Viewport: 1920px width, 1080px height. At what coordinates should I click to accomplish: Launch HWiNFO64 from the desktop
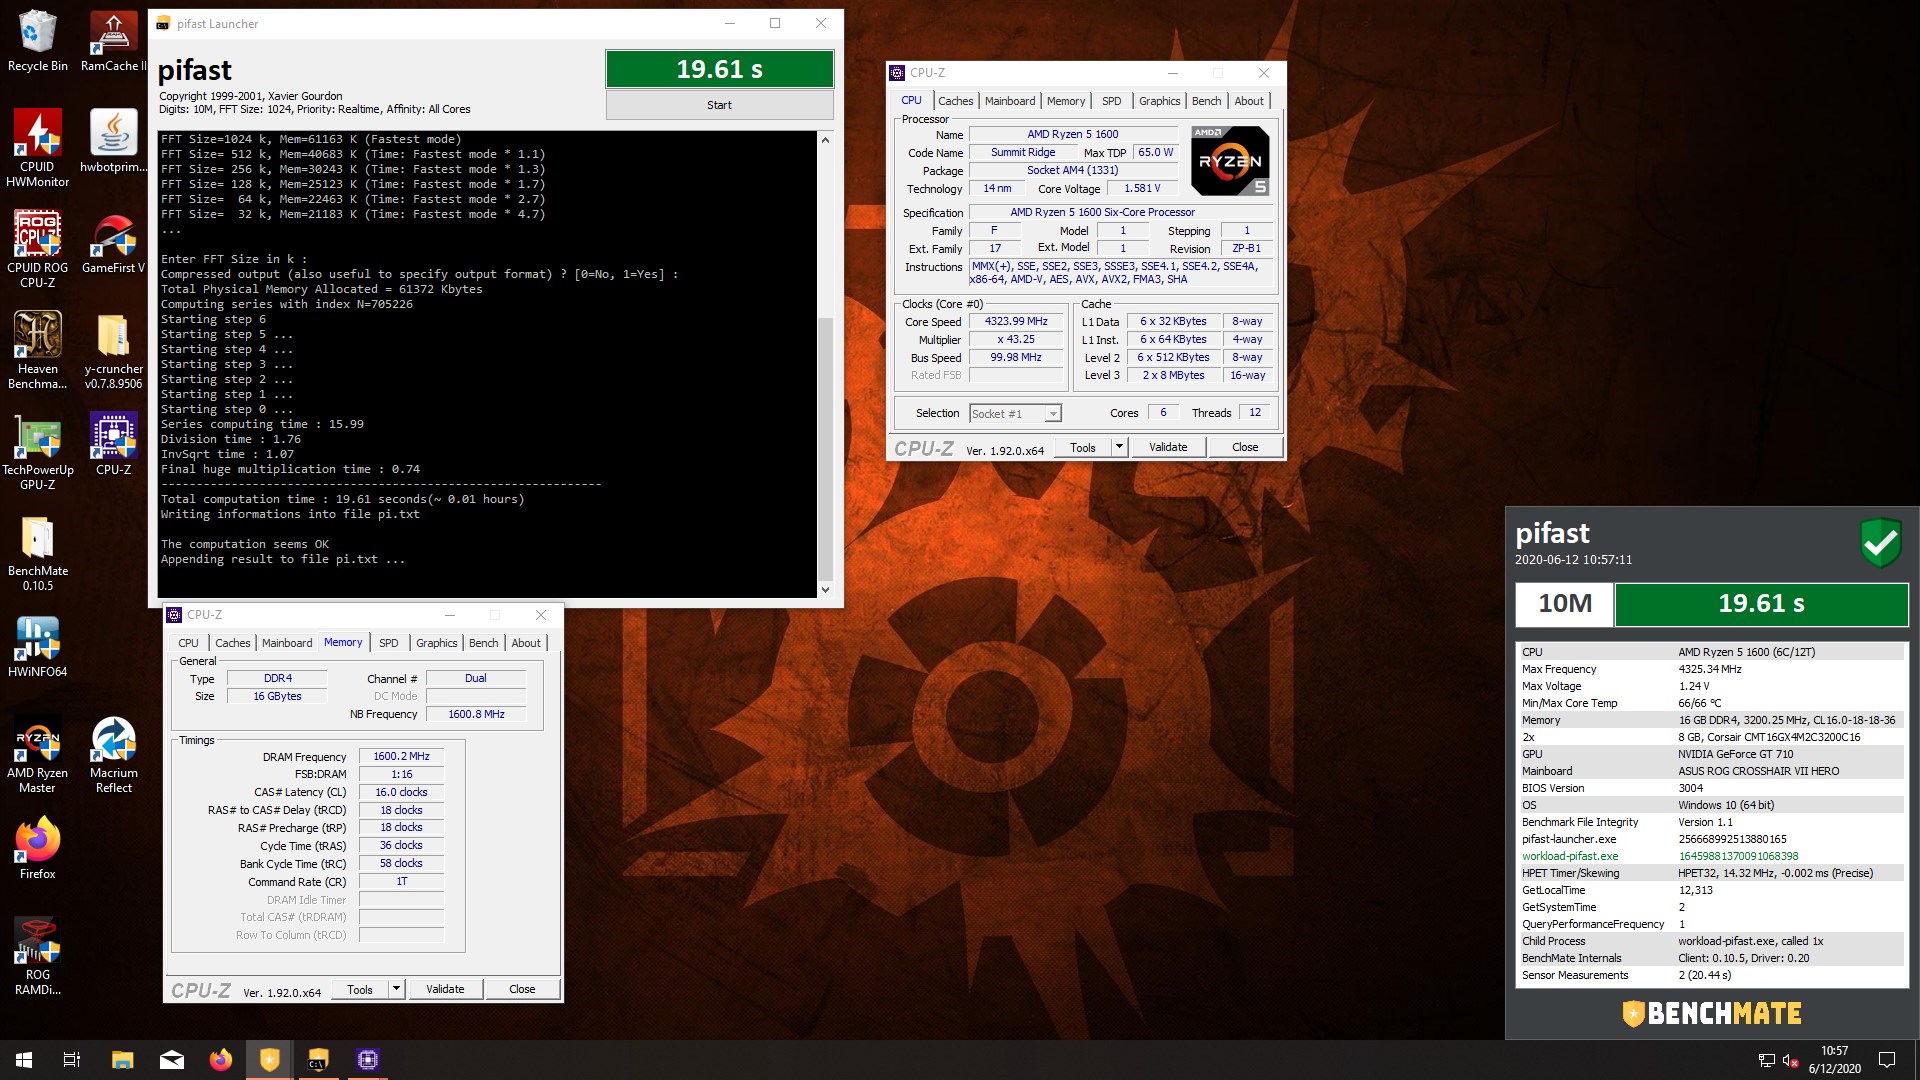tap(38, 646)
